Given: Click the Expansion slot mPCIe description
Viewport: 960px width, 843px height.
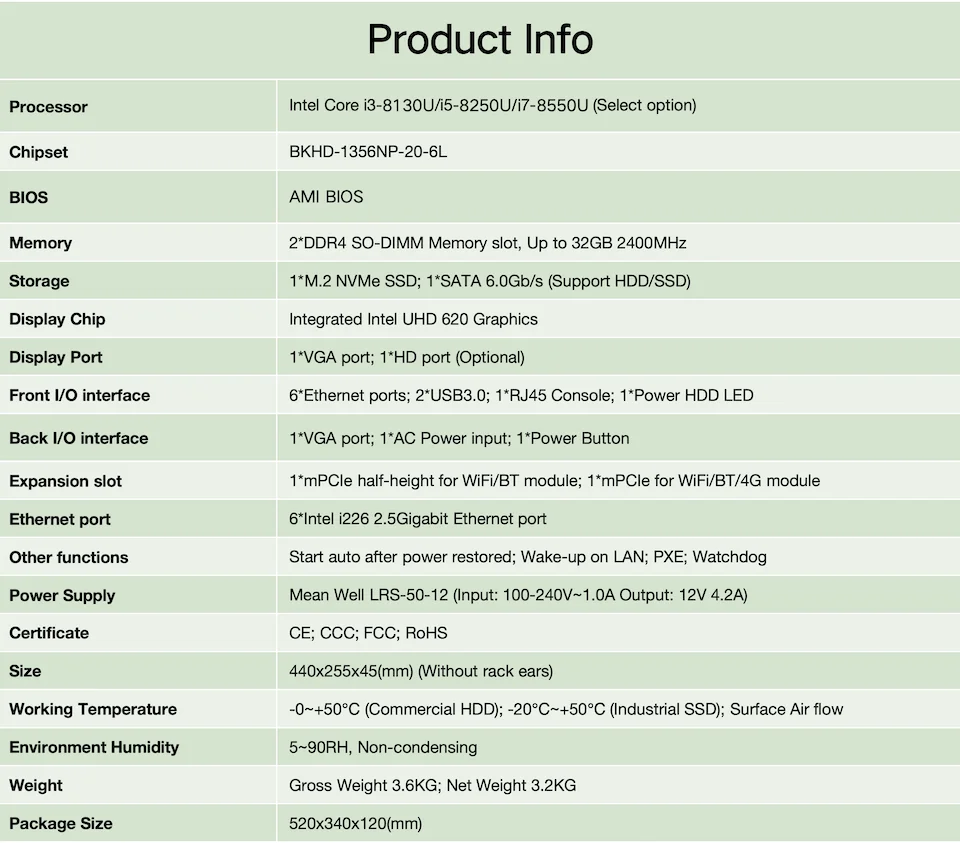Looking at the screenshot, I should click(x=554, y=481).
